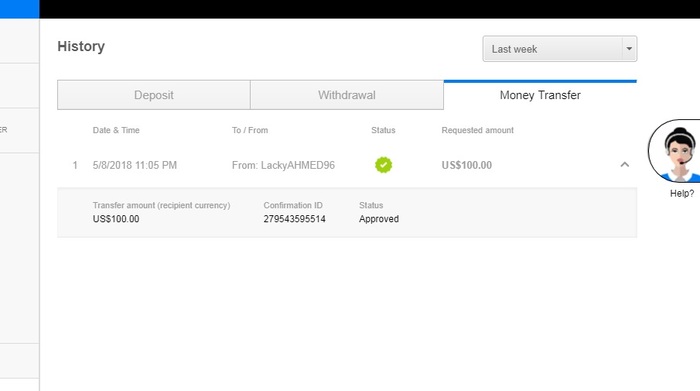Image resolution: width=700 pixels, height=391 pixels.
Task: Click the Confirmation ID label
Action: 293,205
